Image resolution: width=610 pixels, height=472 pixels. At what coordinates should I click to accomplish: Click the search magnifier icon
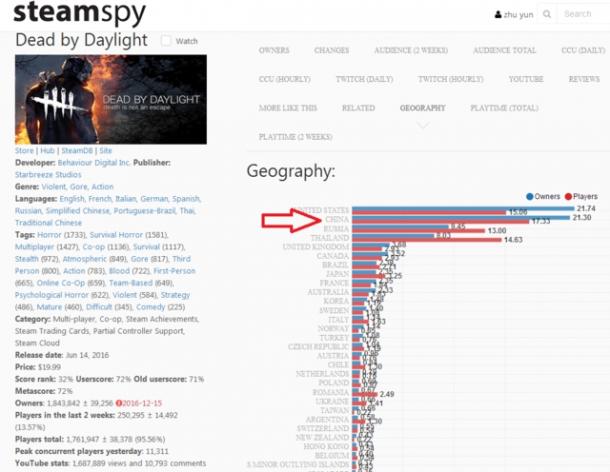(547, 14)
